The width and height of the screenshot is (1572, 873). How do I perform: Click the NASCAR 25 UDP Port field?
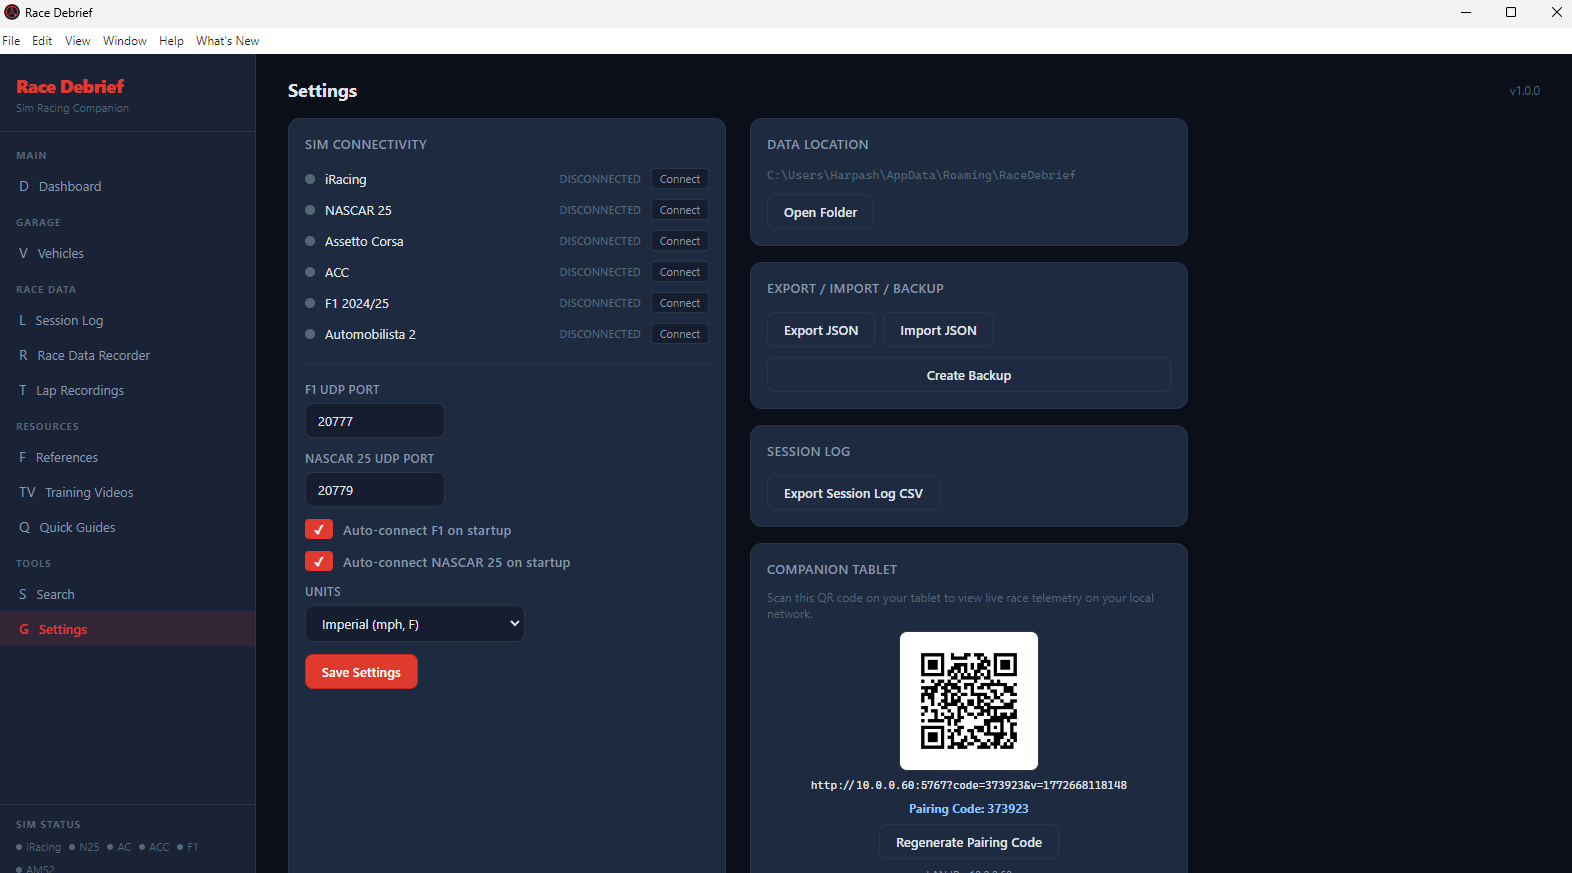pos(375,490)
